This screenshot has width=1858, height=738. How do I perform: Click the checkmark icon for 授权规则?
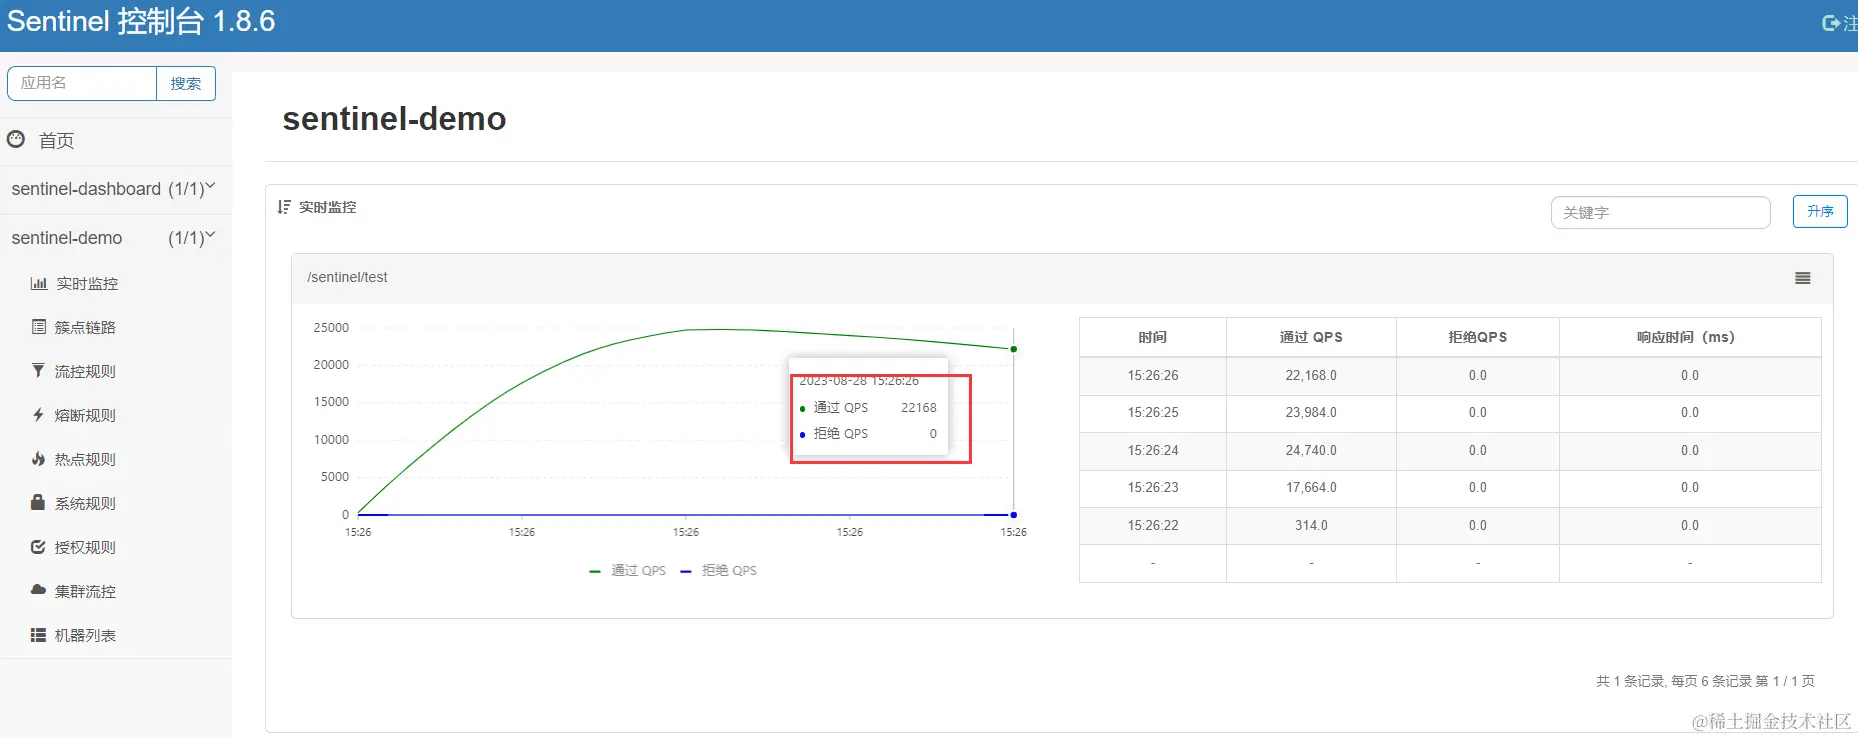click(38, 547)
